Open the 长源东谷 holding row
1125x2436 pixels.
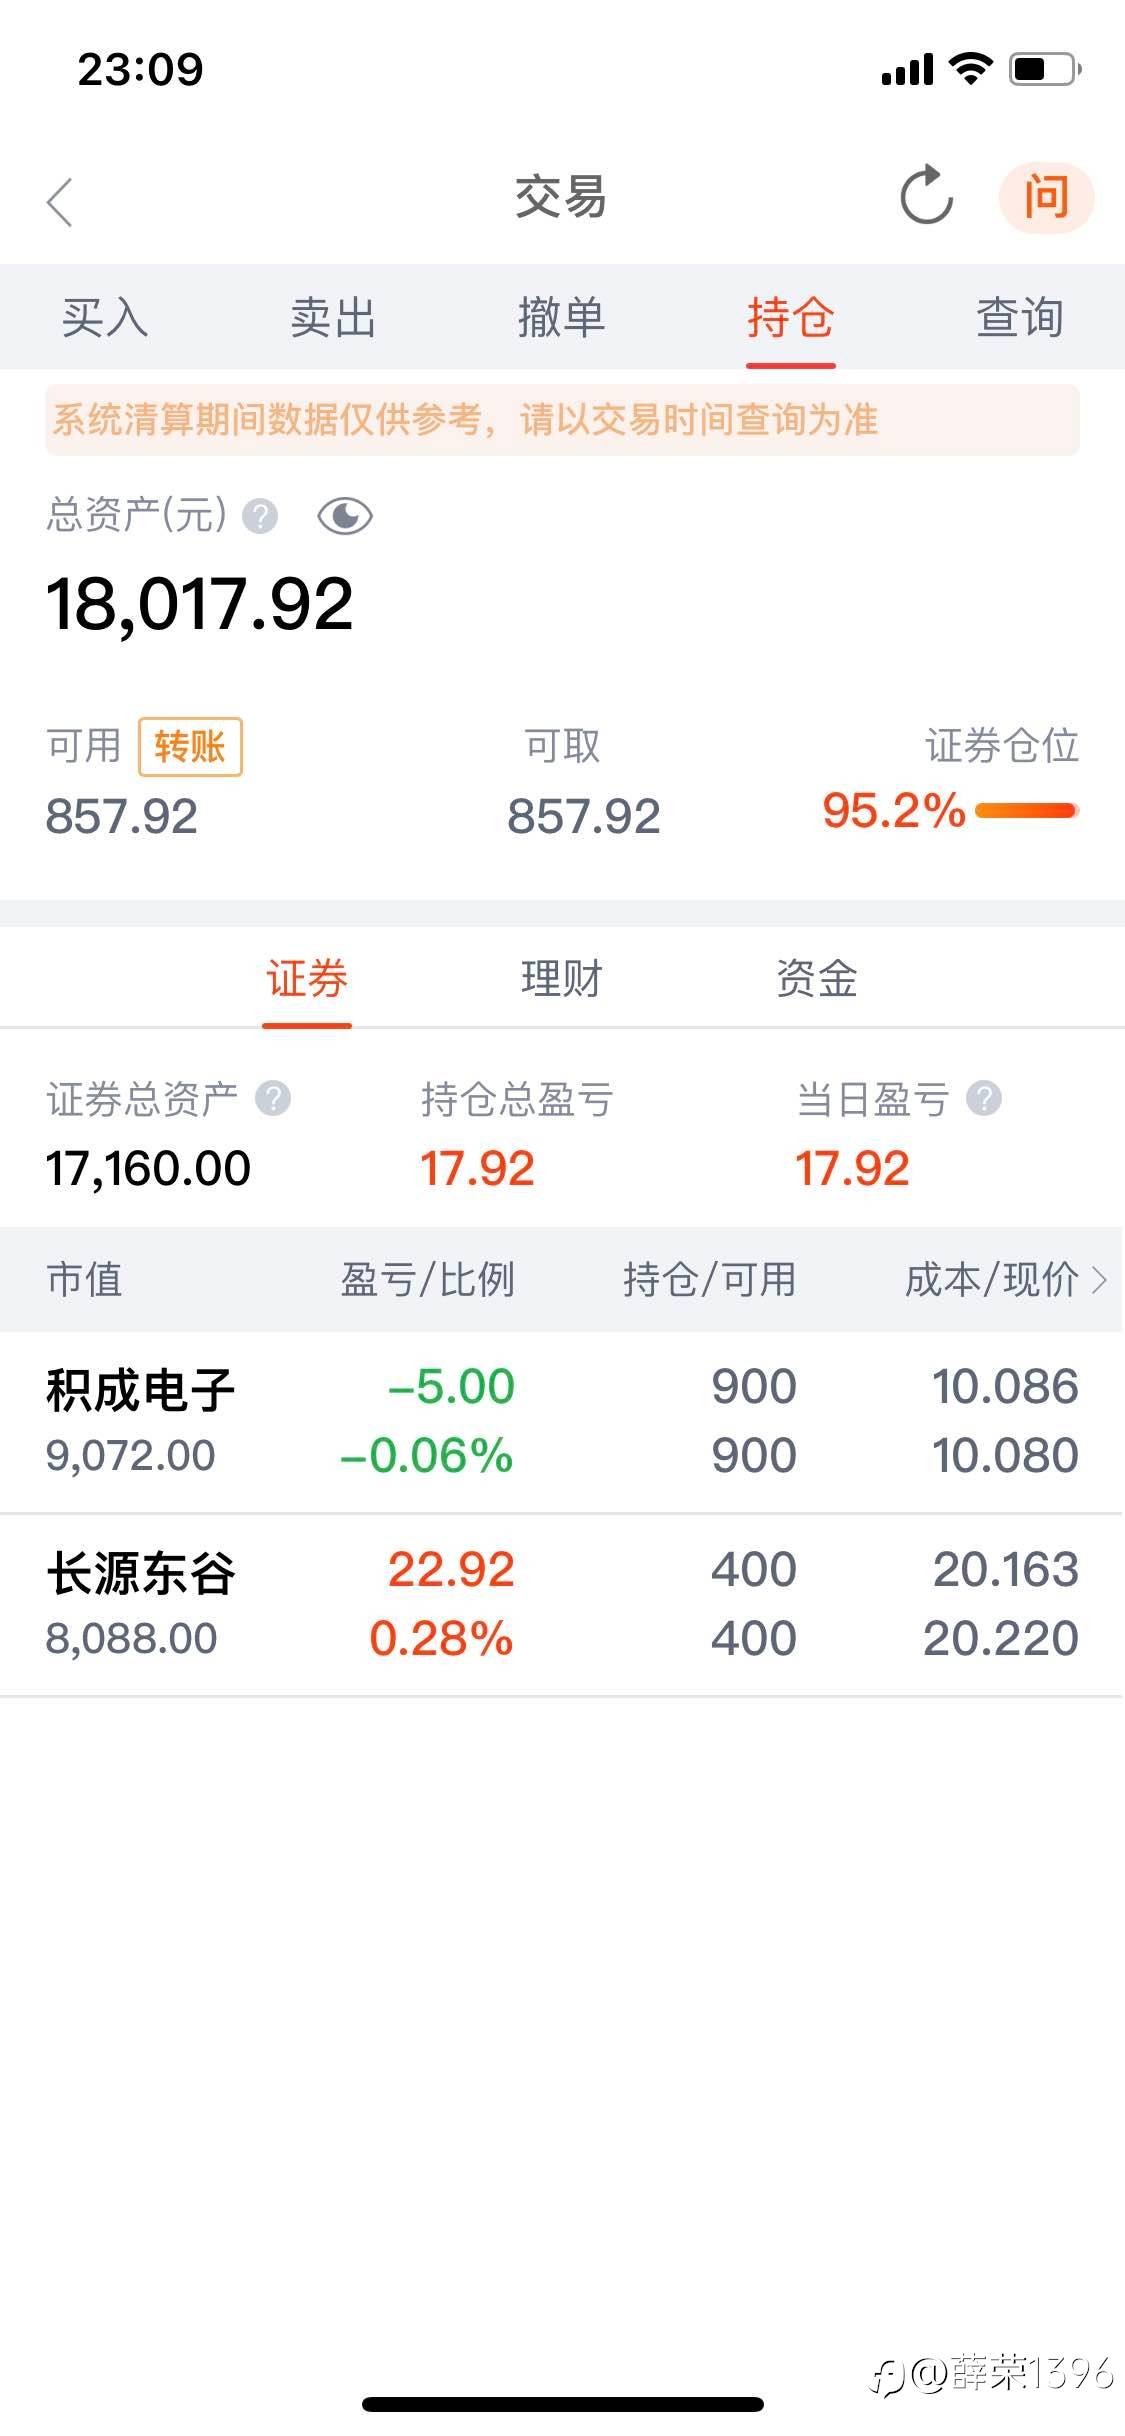click(560, 1603)
